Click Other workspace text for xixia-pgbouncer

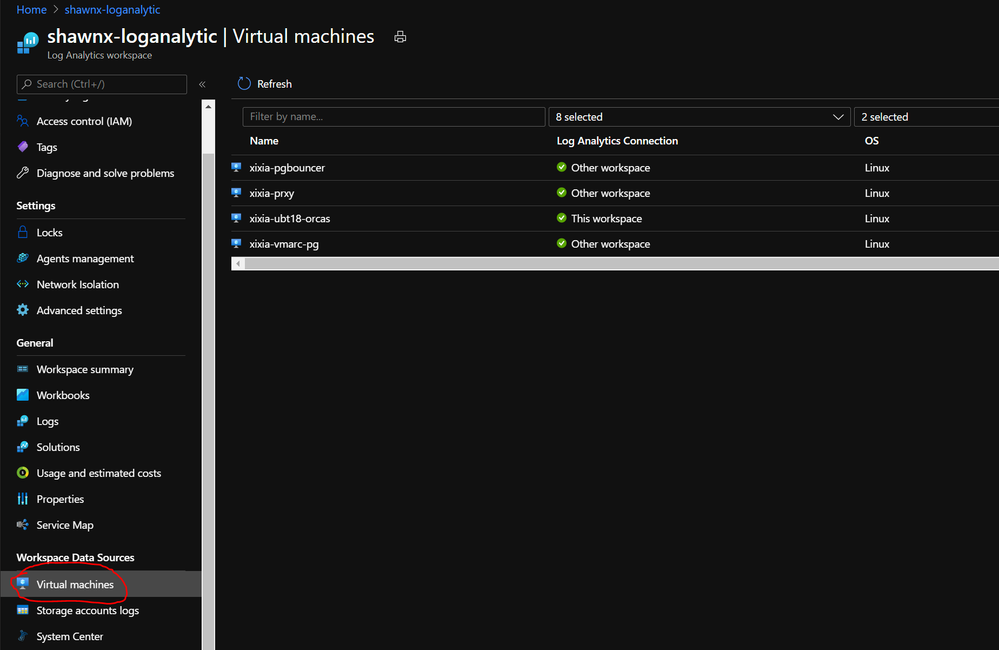click(610, 168)
